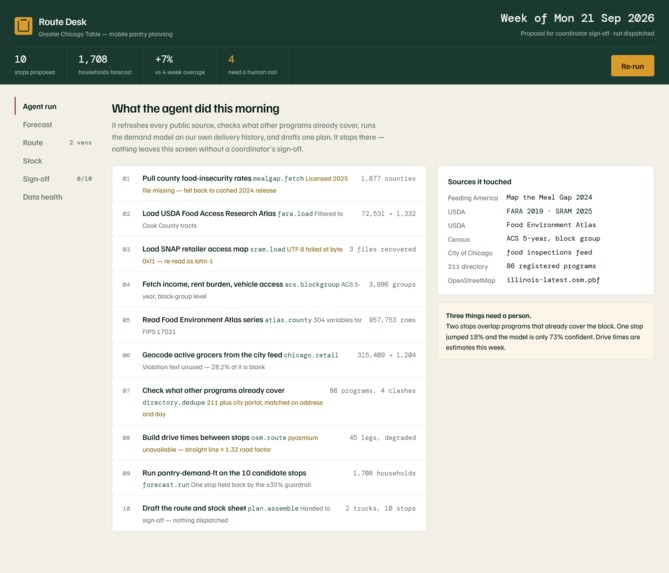Click the '2 trucks, 10 stops' result
The width and height of the screenshot is (669, 573).
point(380,509)
